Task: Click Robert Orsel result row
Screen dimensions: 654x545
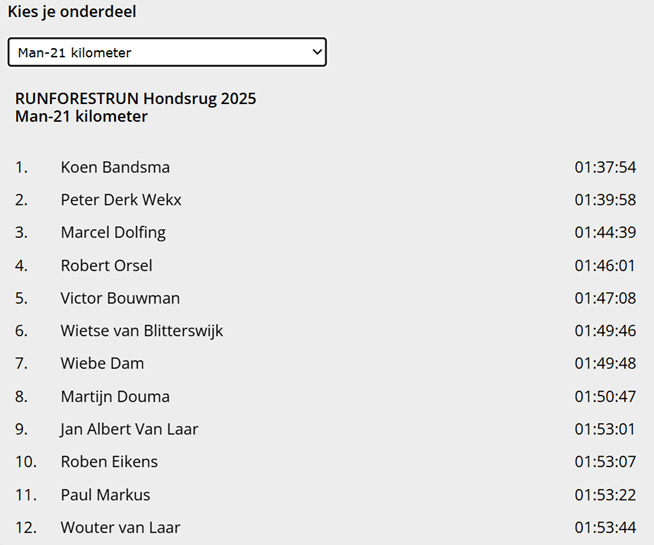Action: point(106,266)
